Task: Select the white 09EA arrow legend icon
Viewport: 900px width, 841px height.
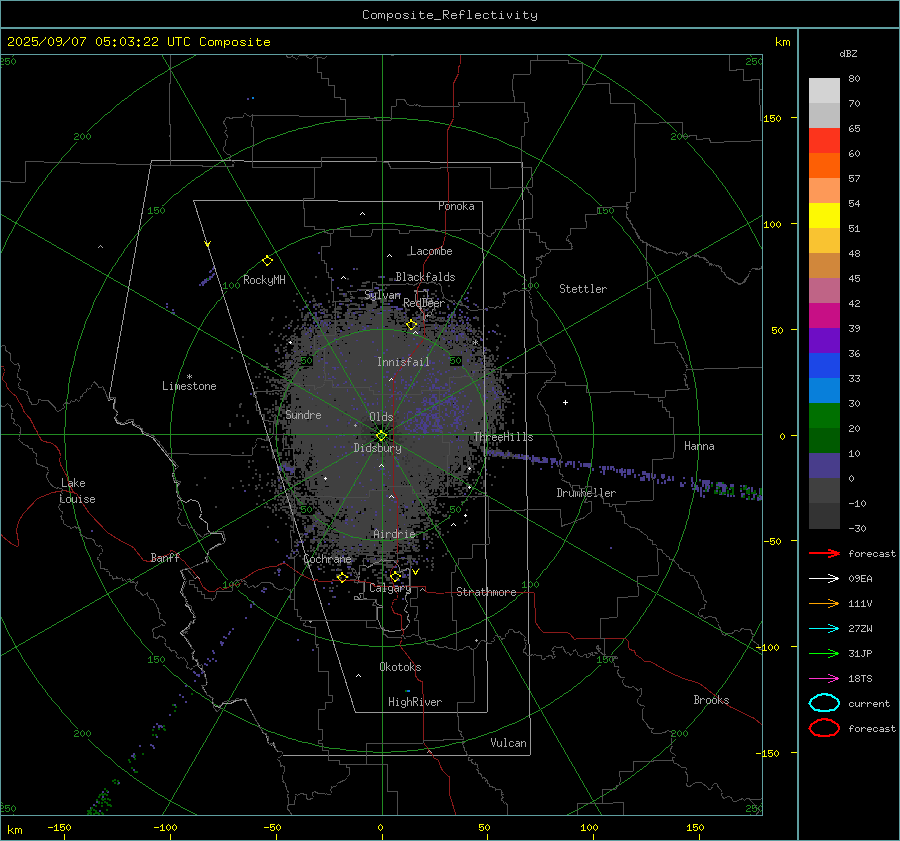Action: [x=824, y=578]
